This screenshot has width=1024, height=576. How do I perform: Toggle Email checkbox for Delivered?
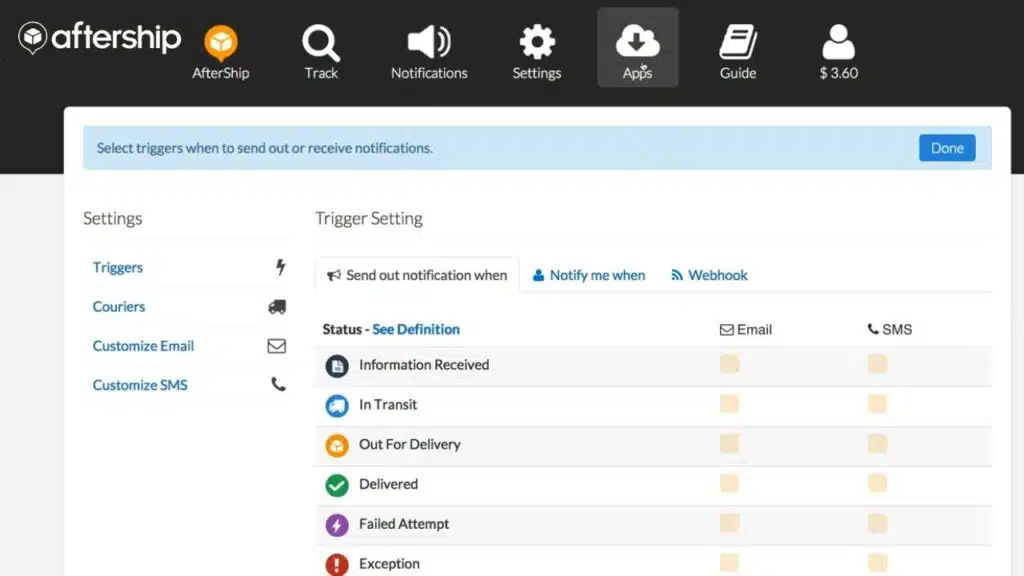pyautogui.click(x=729, y=484)
